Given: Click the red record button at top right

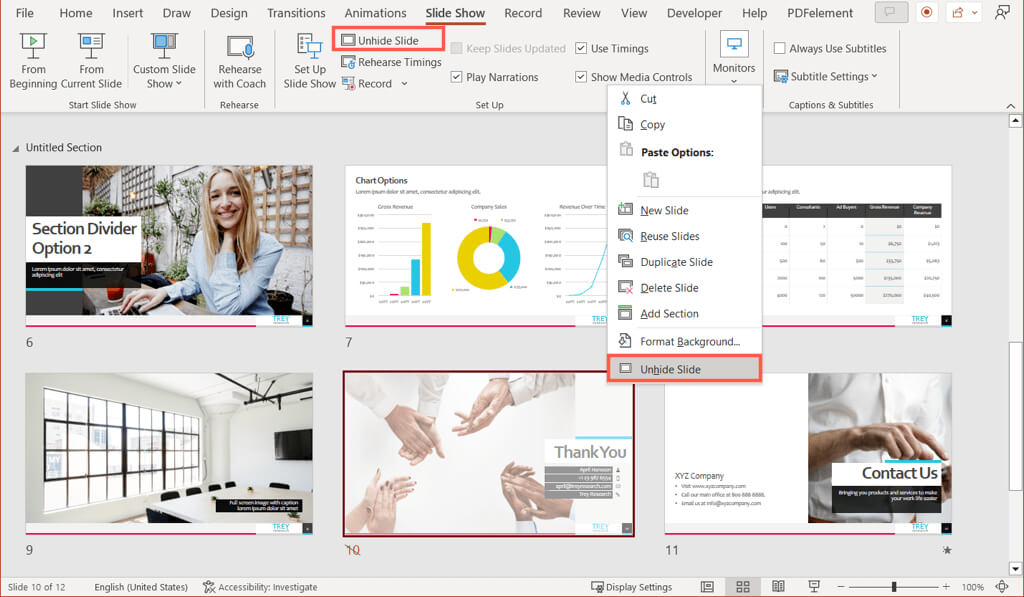Looking at the screenshot, I should point(926,12).
